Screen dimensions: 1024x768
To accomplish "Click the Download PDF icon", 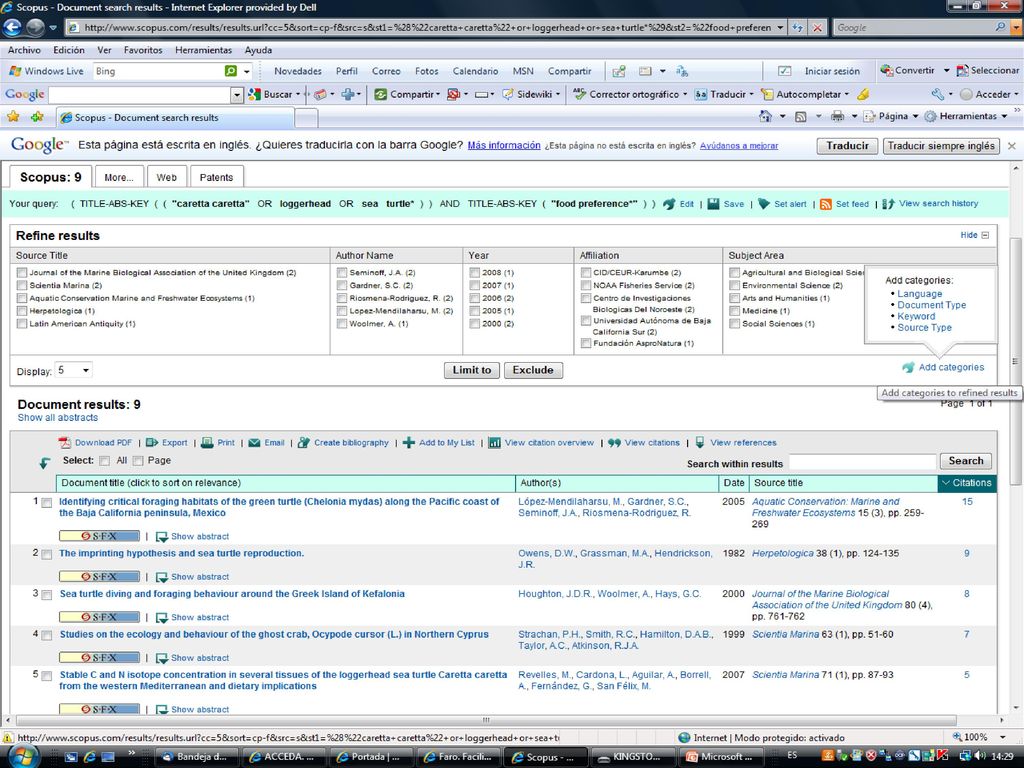I will (65, 443).
